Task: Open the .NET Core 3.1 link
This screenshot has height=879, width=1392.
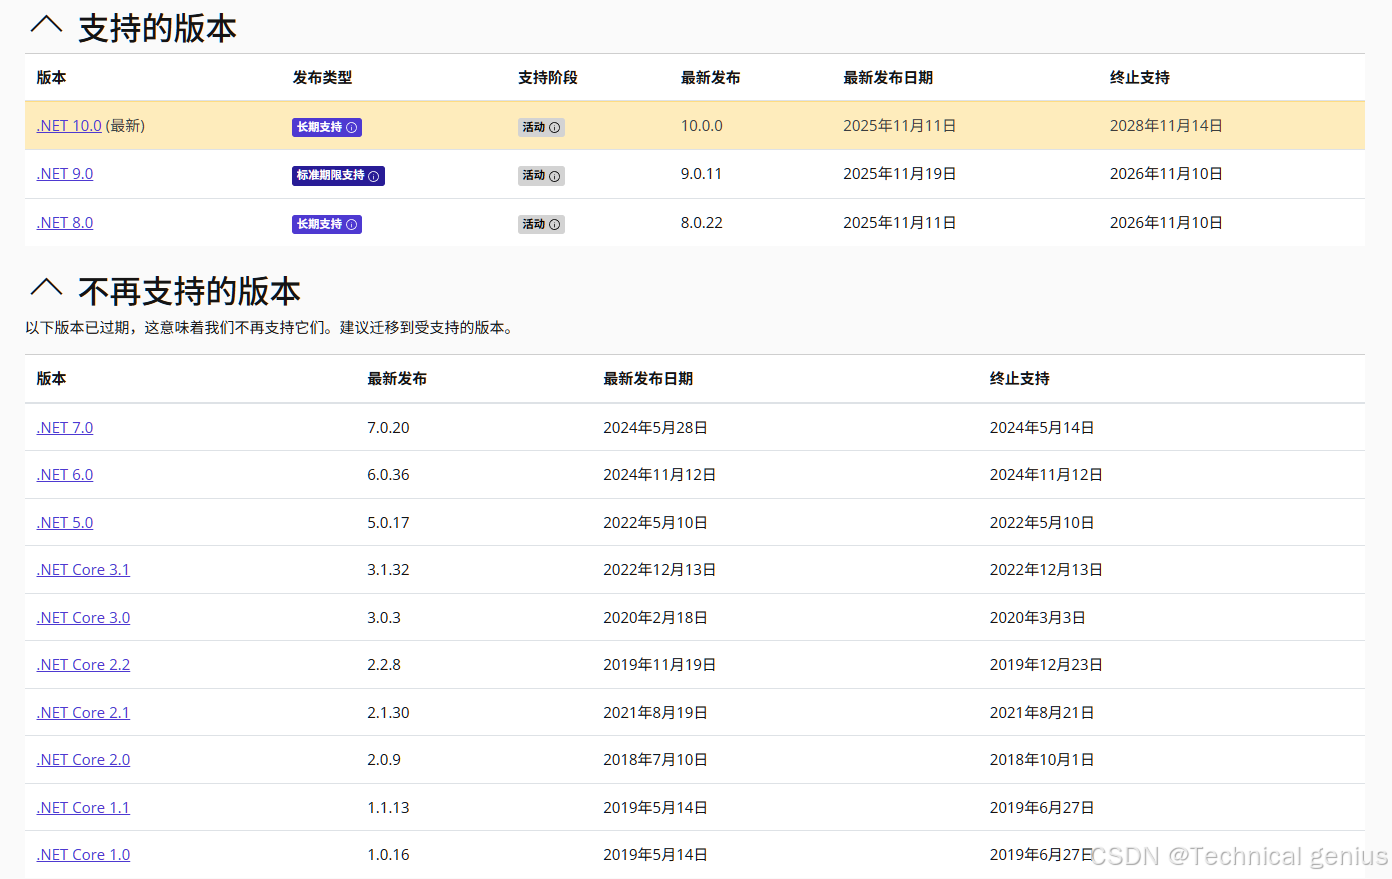Action: point(83,570)
